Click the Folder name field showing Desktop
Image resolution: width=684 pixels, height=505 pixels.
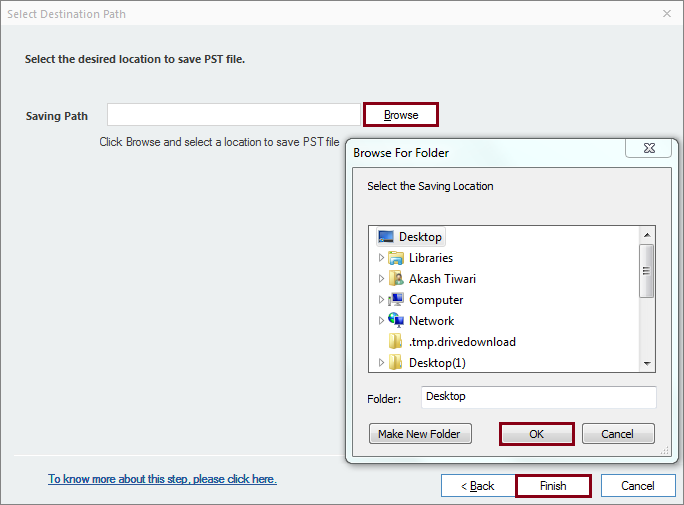click(539, 397)
